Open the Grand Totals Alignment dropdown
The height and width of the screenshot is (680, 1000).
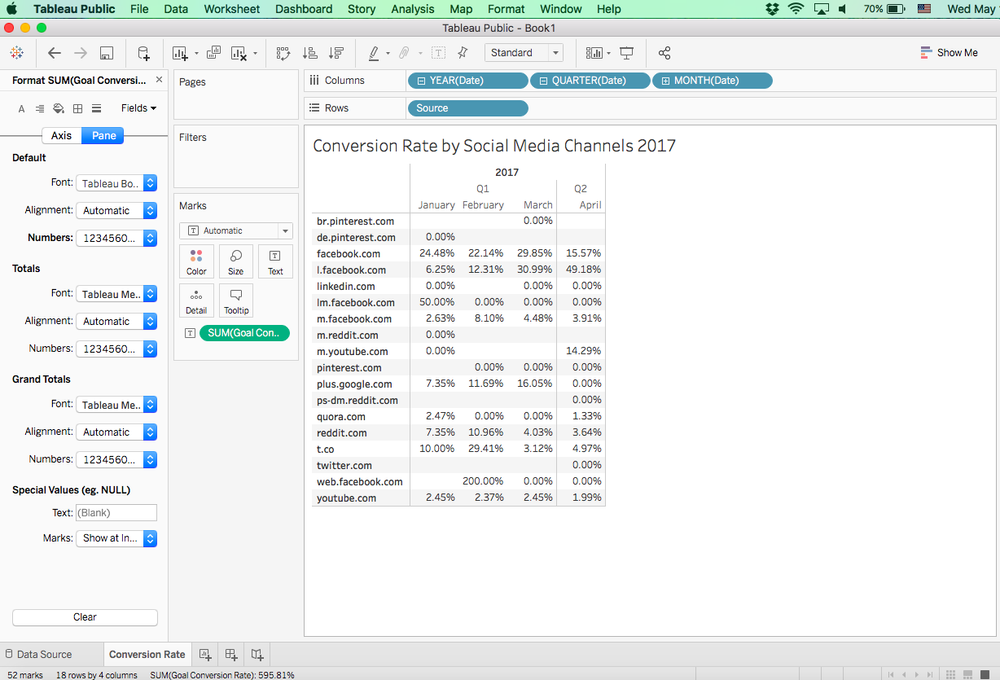point(116,432)
